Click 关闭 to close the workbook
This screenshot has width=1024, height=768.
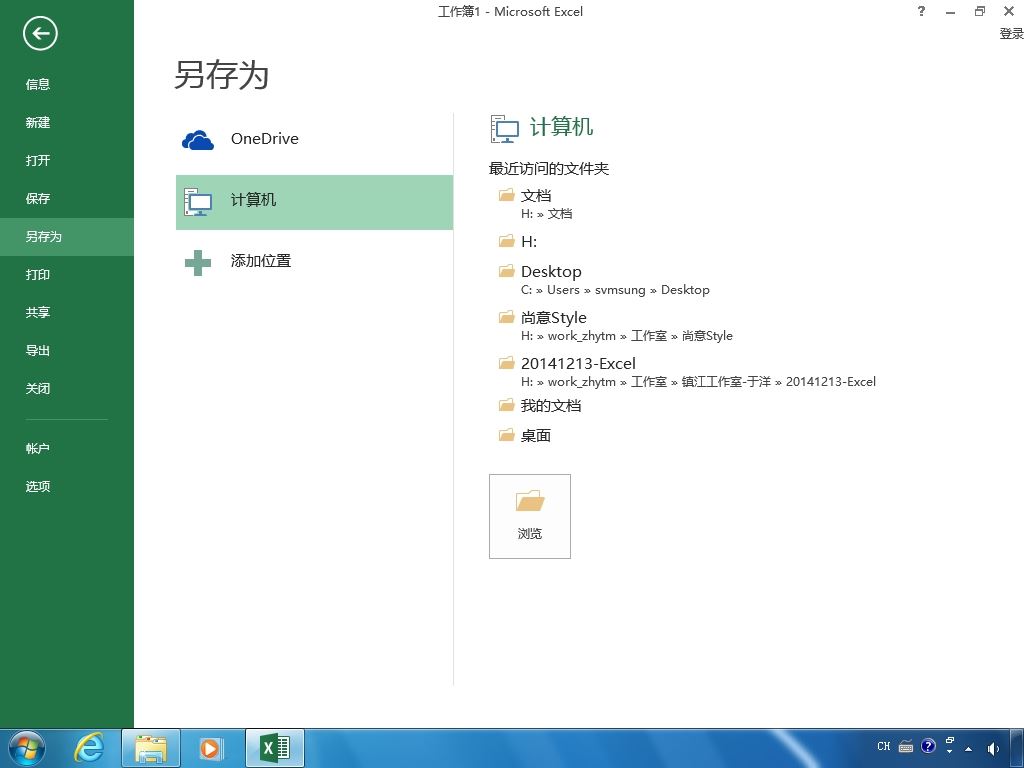coord(37,389)
